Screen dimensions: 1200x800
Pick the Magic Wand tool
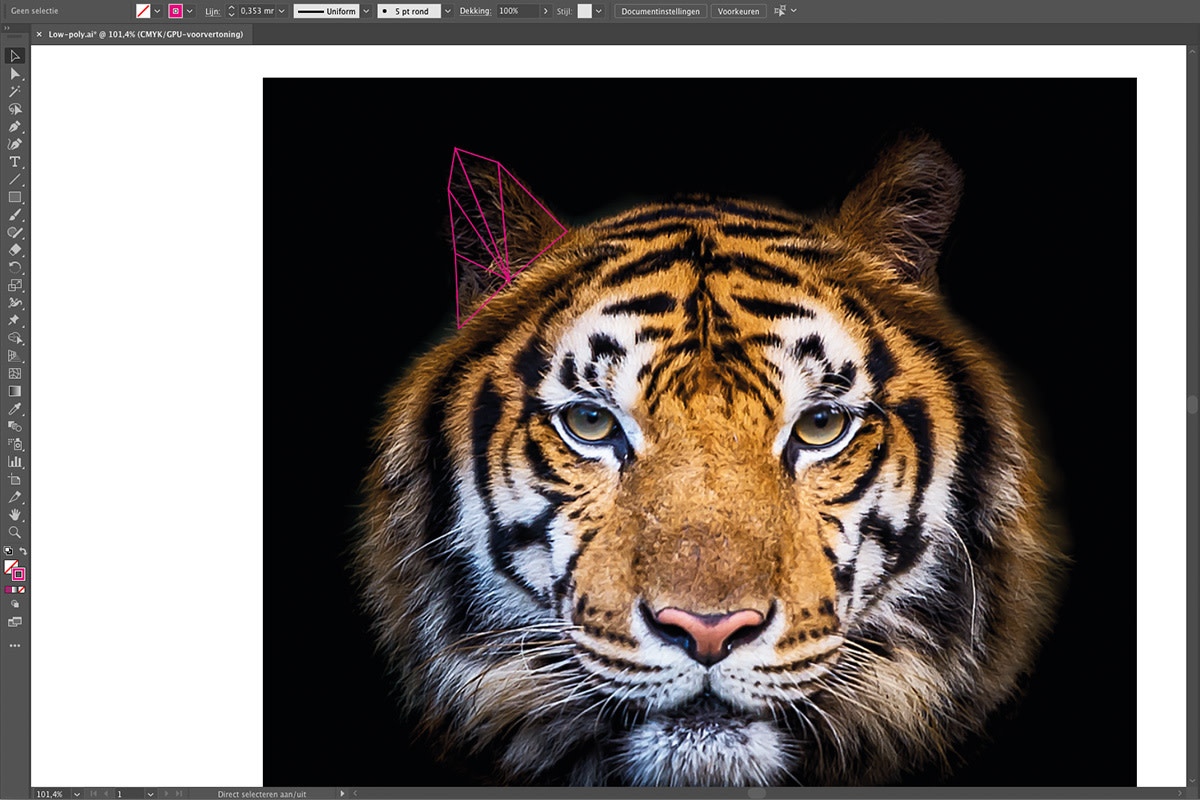15,91
